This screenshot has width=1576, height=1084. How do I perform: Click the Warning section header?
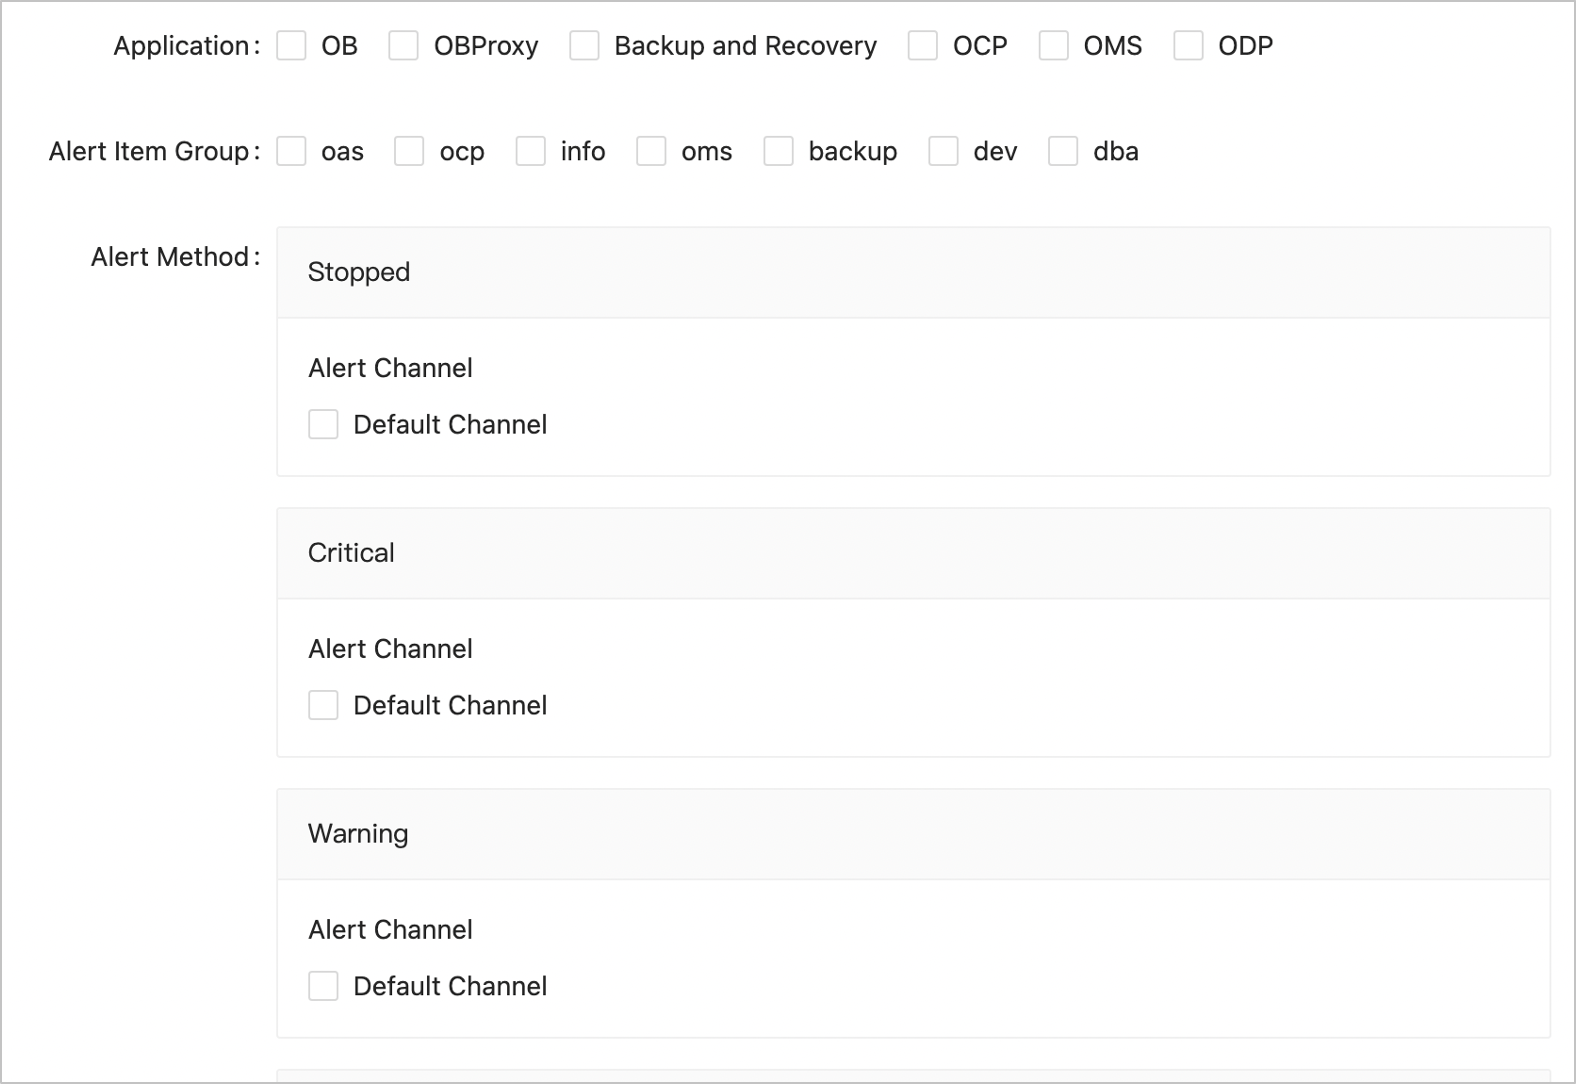358,834
